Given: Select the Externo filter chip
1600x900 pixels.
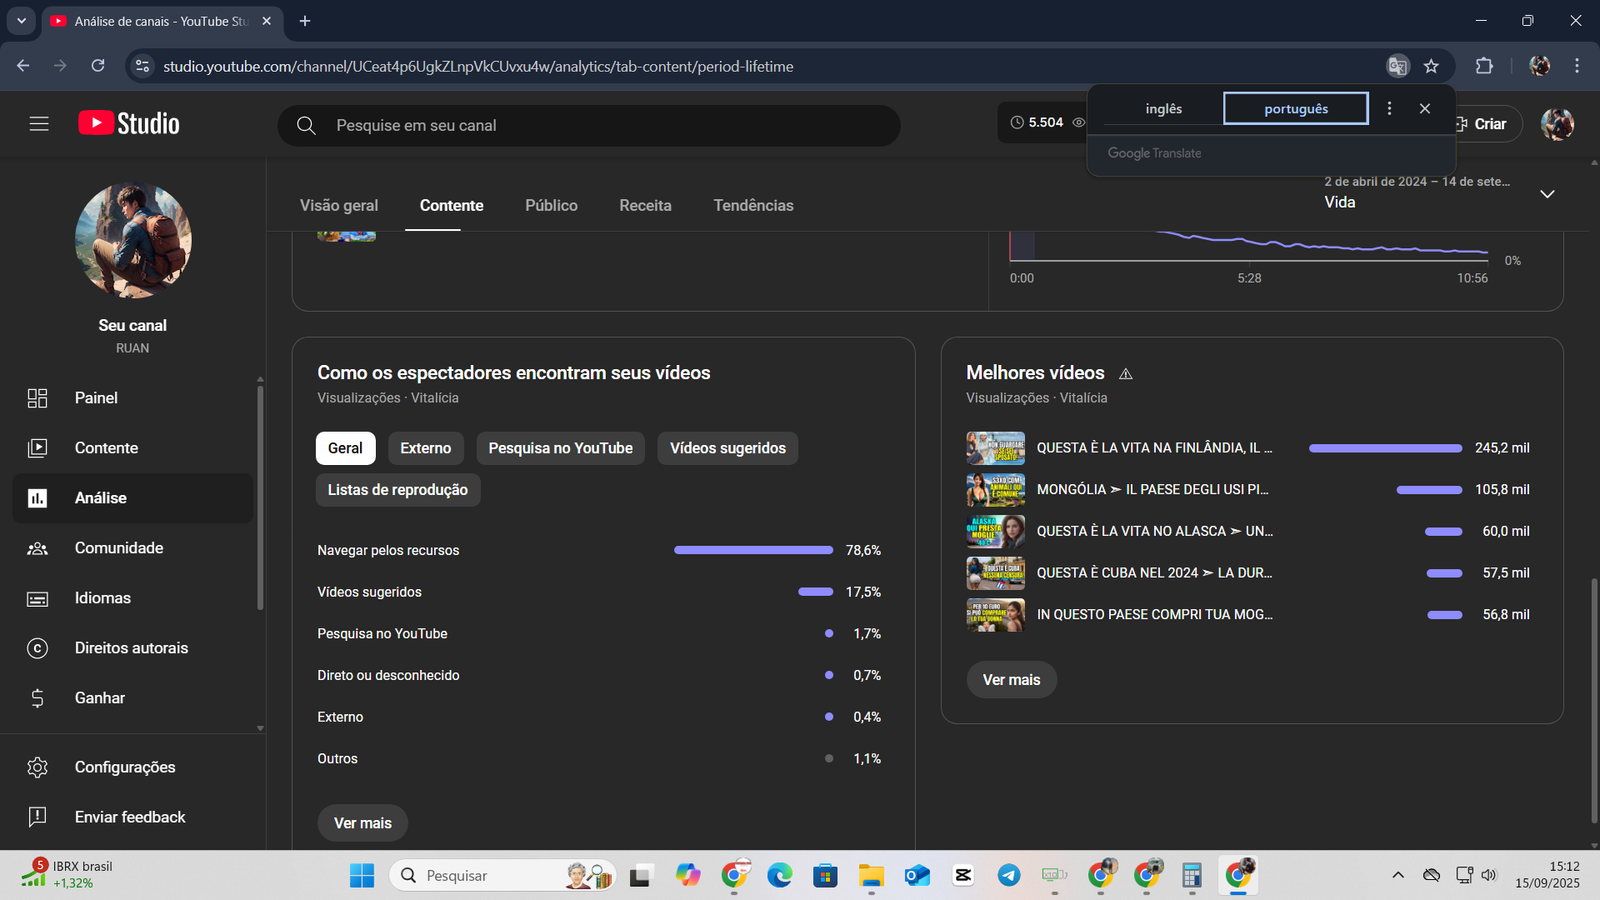Looking at the screenshot, I should [425, 448].
